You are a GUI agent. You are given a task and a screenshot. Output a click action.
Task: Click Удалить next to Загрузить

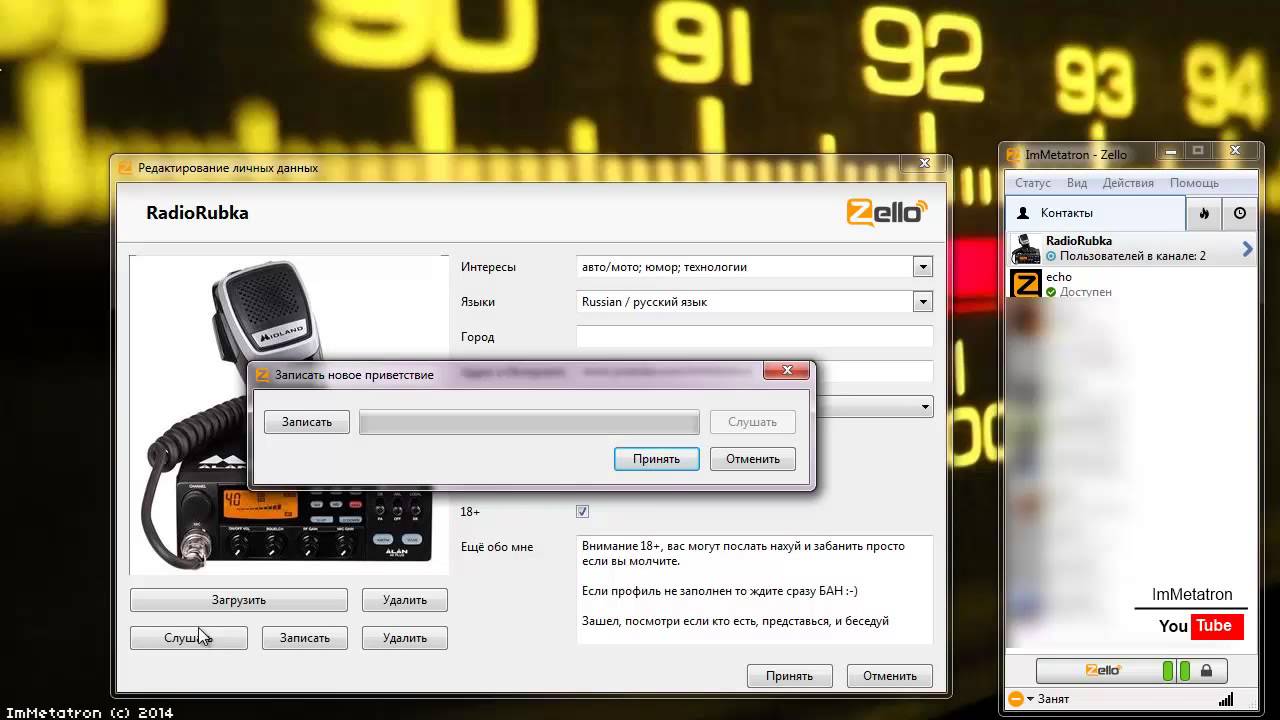click(404, 600)
